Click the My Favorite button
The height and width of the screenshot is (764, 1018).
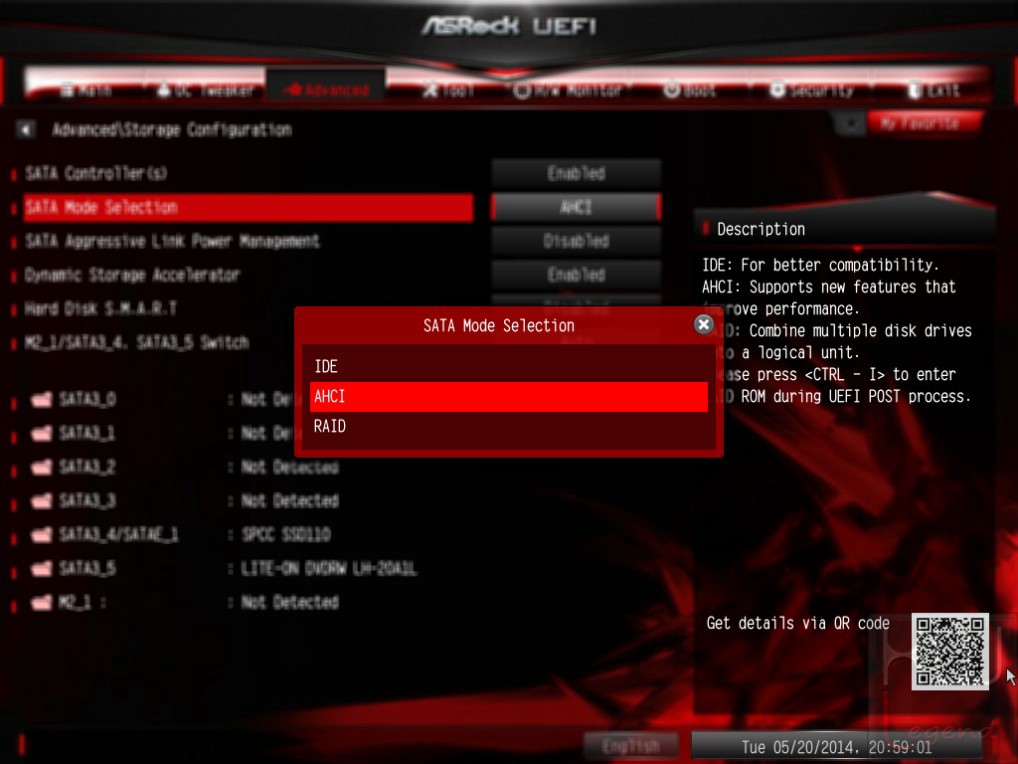pyautogui.click(x=919, y=123)
